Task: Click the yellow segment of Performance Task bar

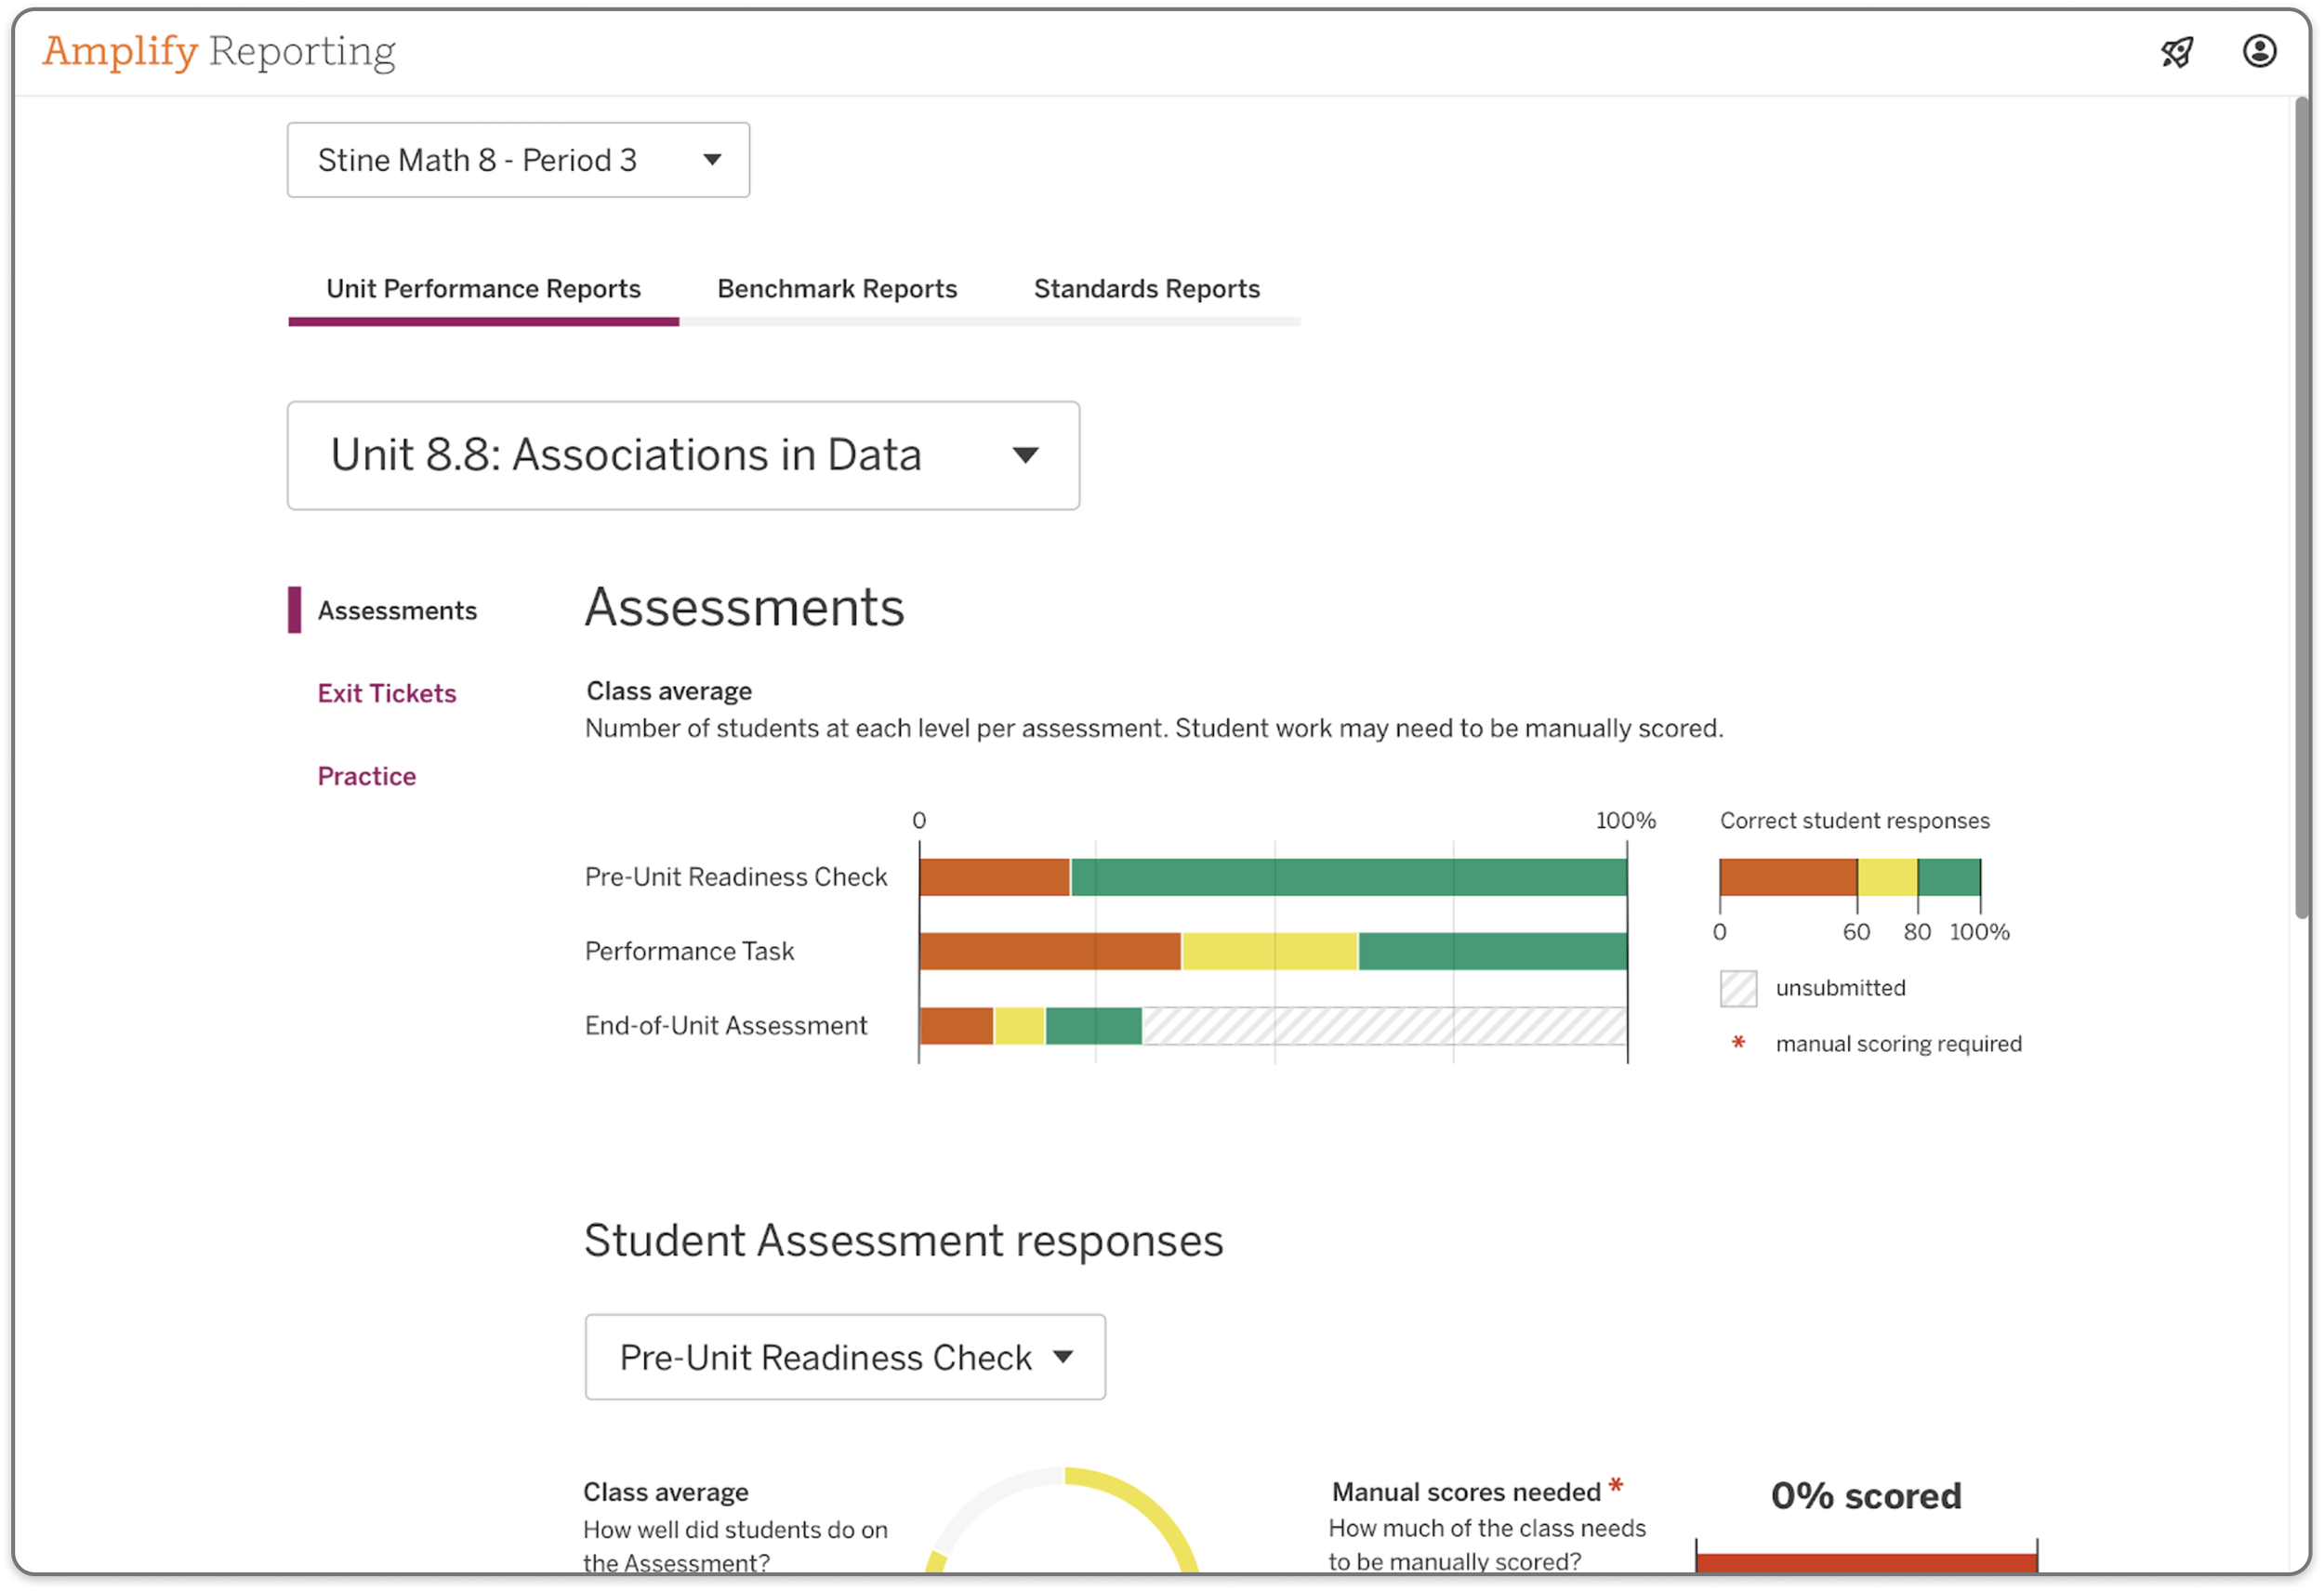Action: tap(1269, 951)
